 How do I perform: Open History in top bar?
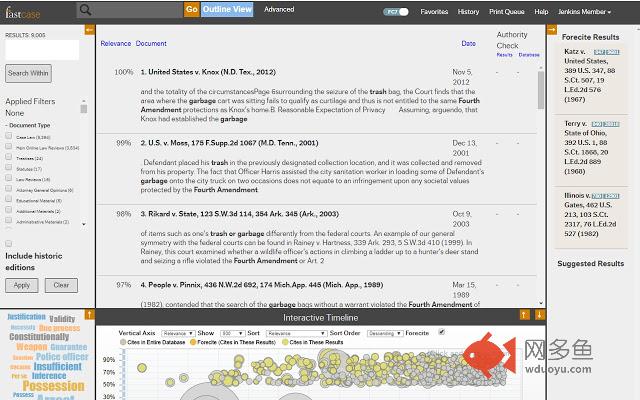pyautogui.click(x=468, y=12)
